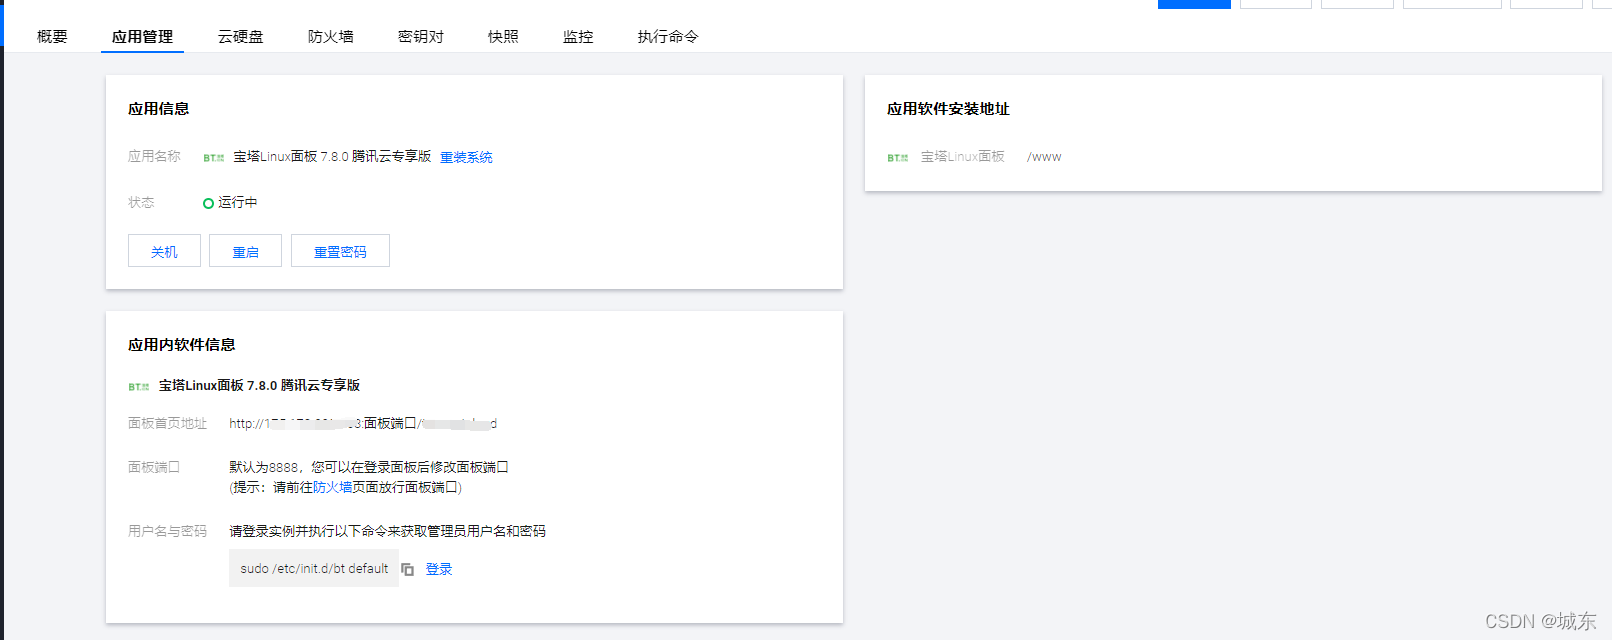
Task: Click the BT logo next to 应用名称
Action: pyautogui.click(x=213, y=158)
